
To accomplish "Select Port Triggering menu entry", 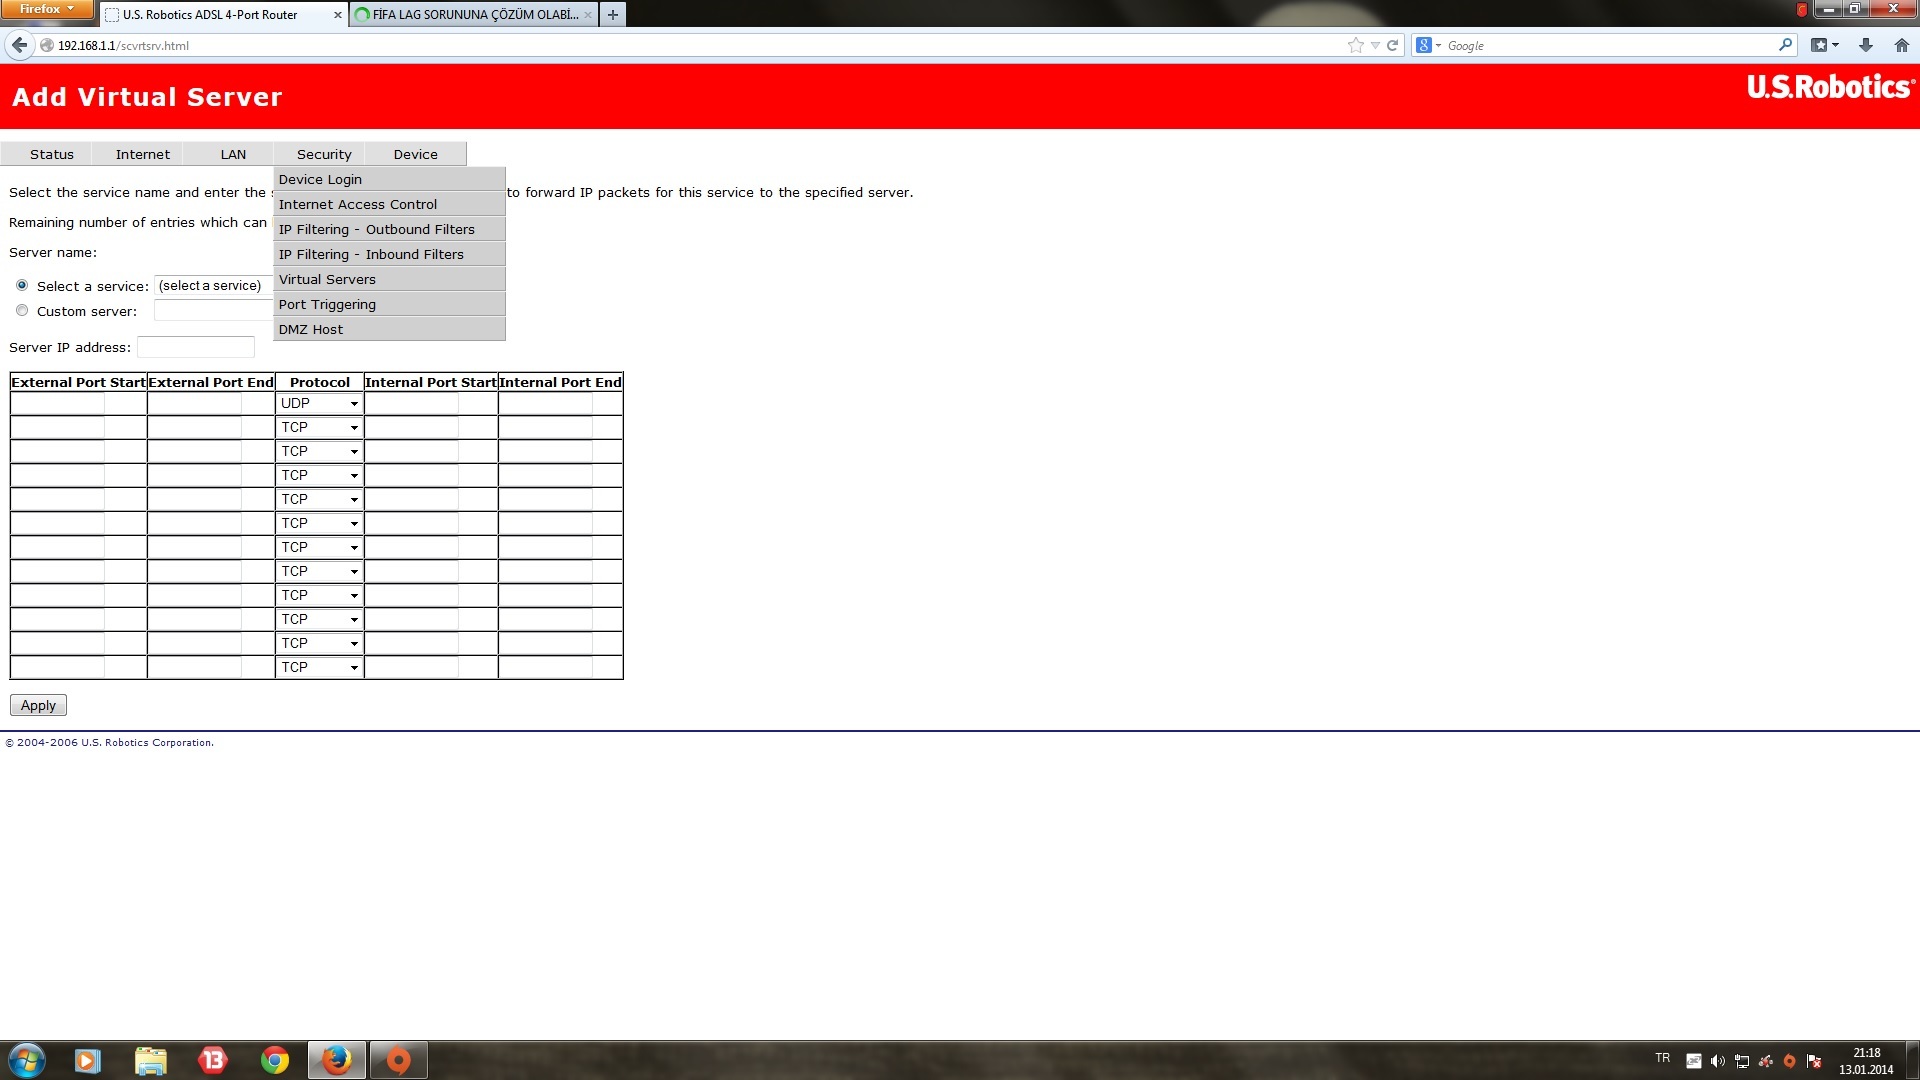I will tap(389, 304).
